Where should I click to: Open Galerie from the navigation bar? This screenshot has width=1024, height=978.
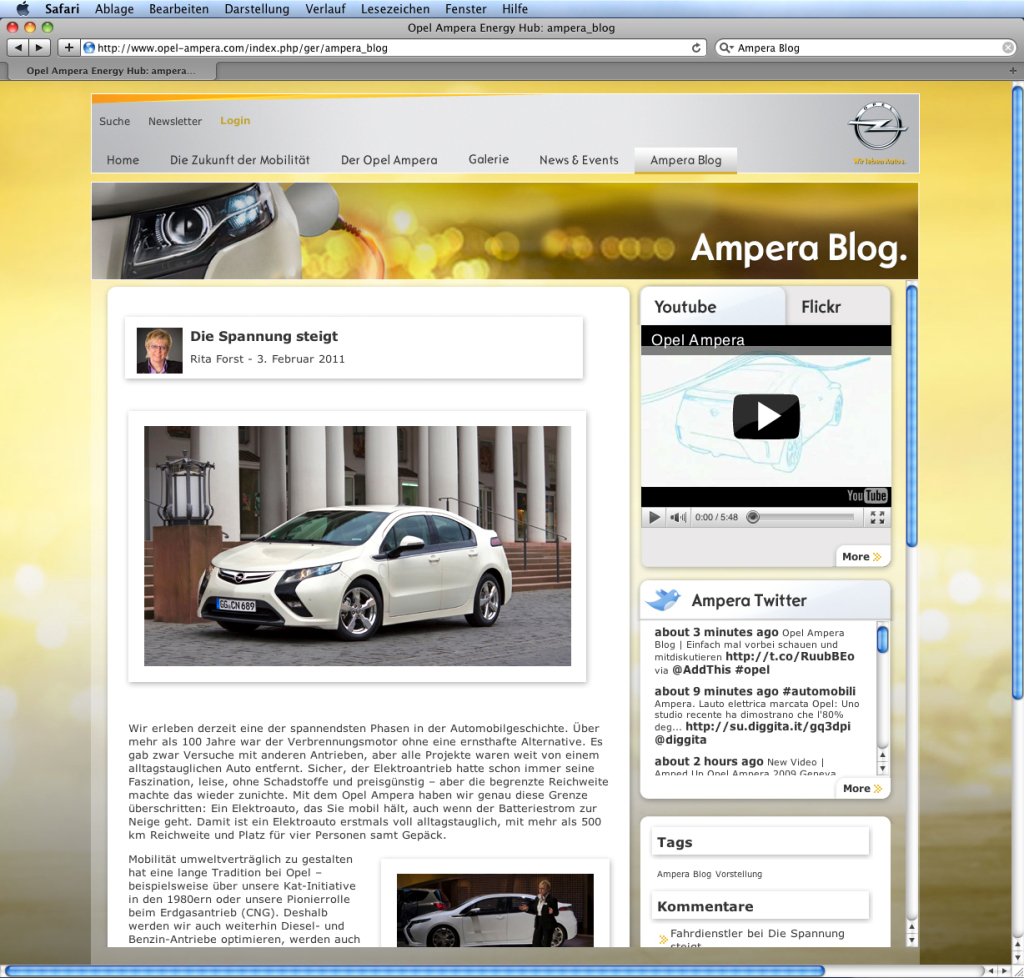(x=488, y=159)
